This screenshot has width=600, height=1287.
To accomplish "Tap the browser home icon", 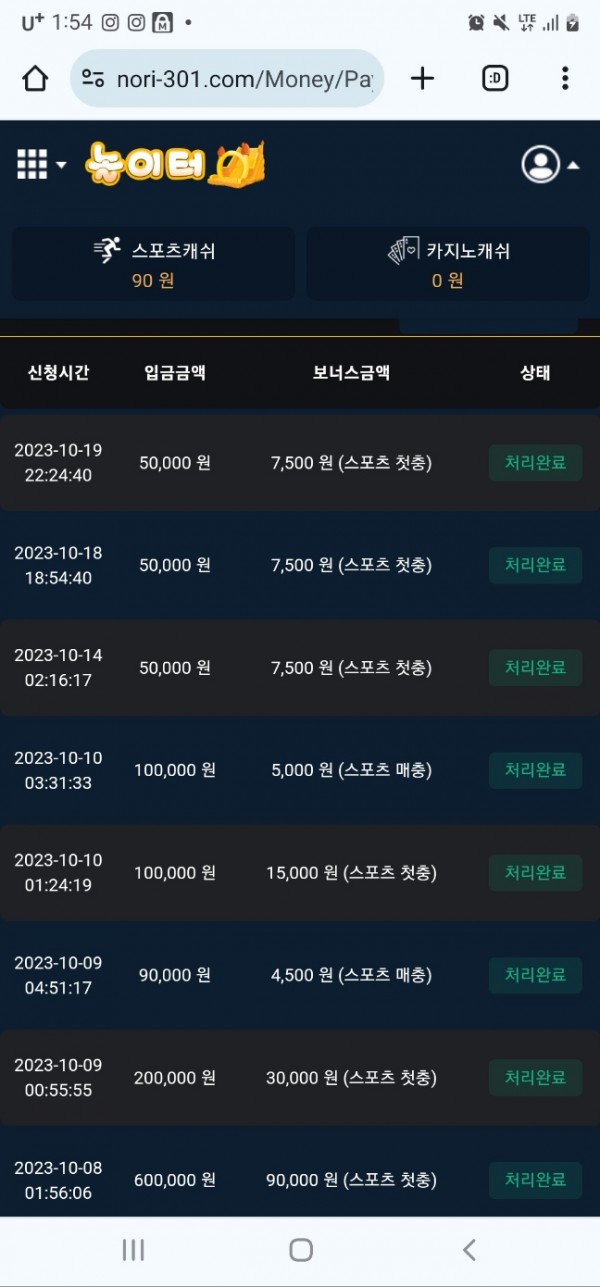I will 35,79.
